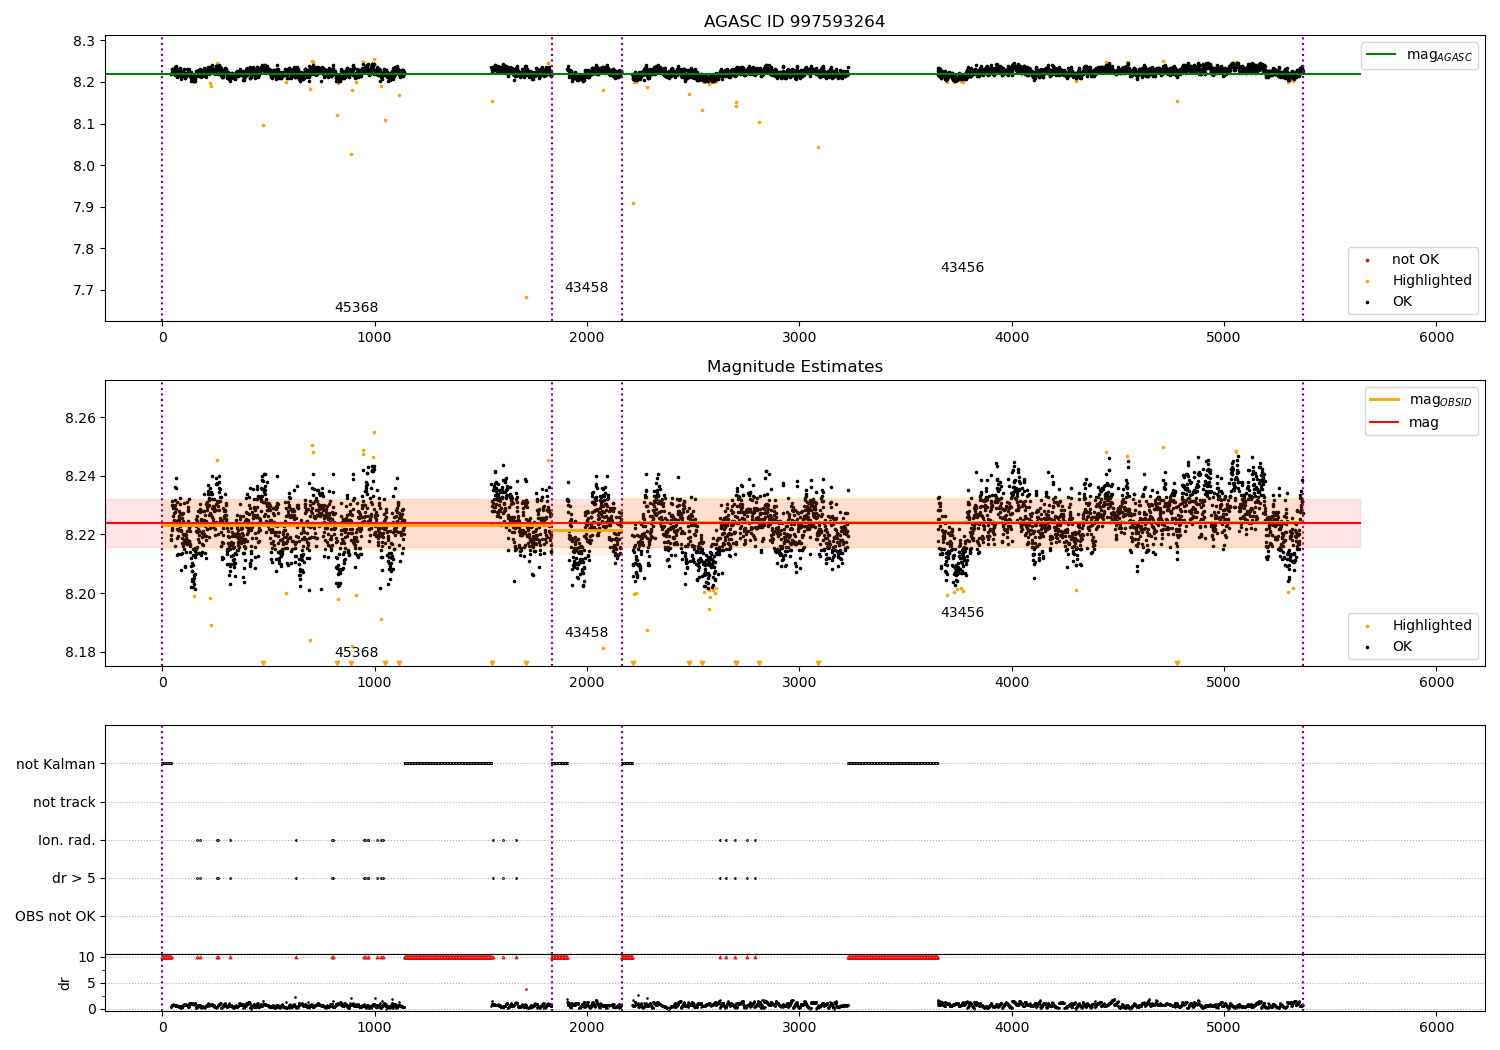
Task: Click the 8.26 y-axis tick label
Action: tap(80, 418)
